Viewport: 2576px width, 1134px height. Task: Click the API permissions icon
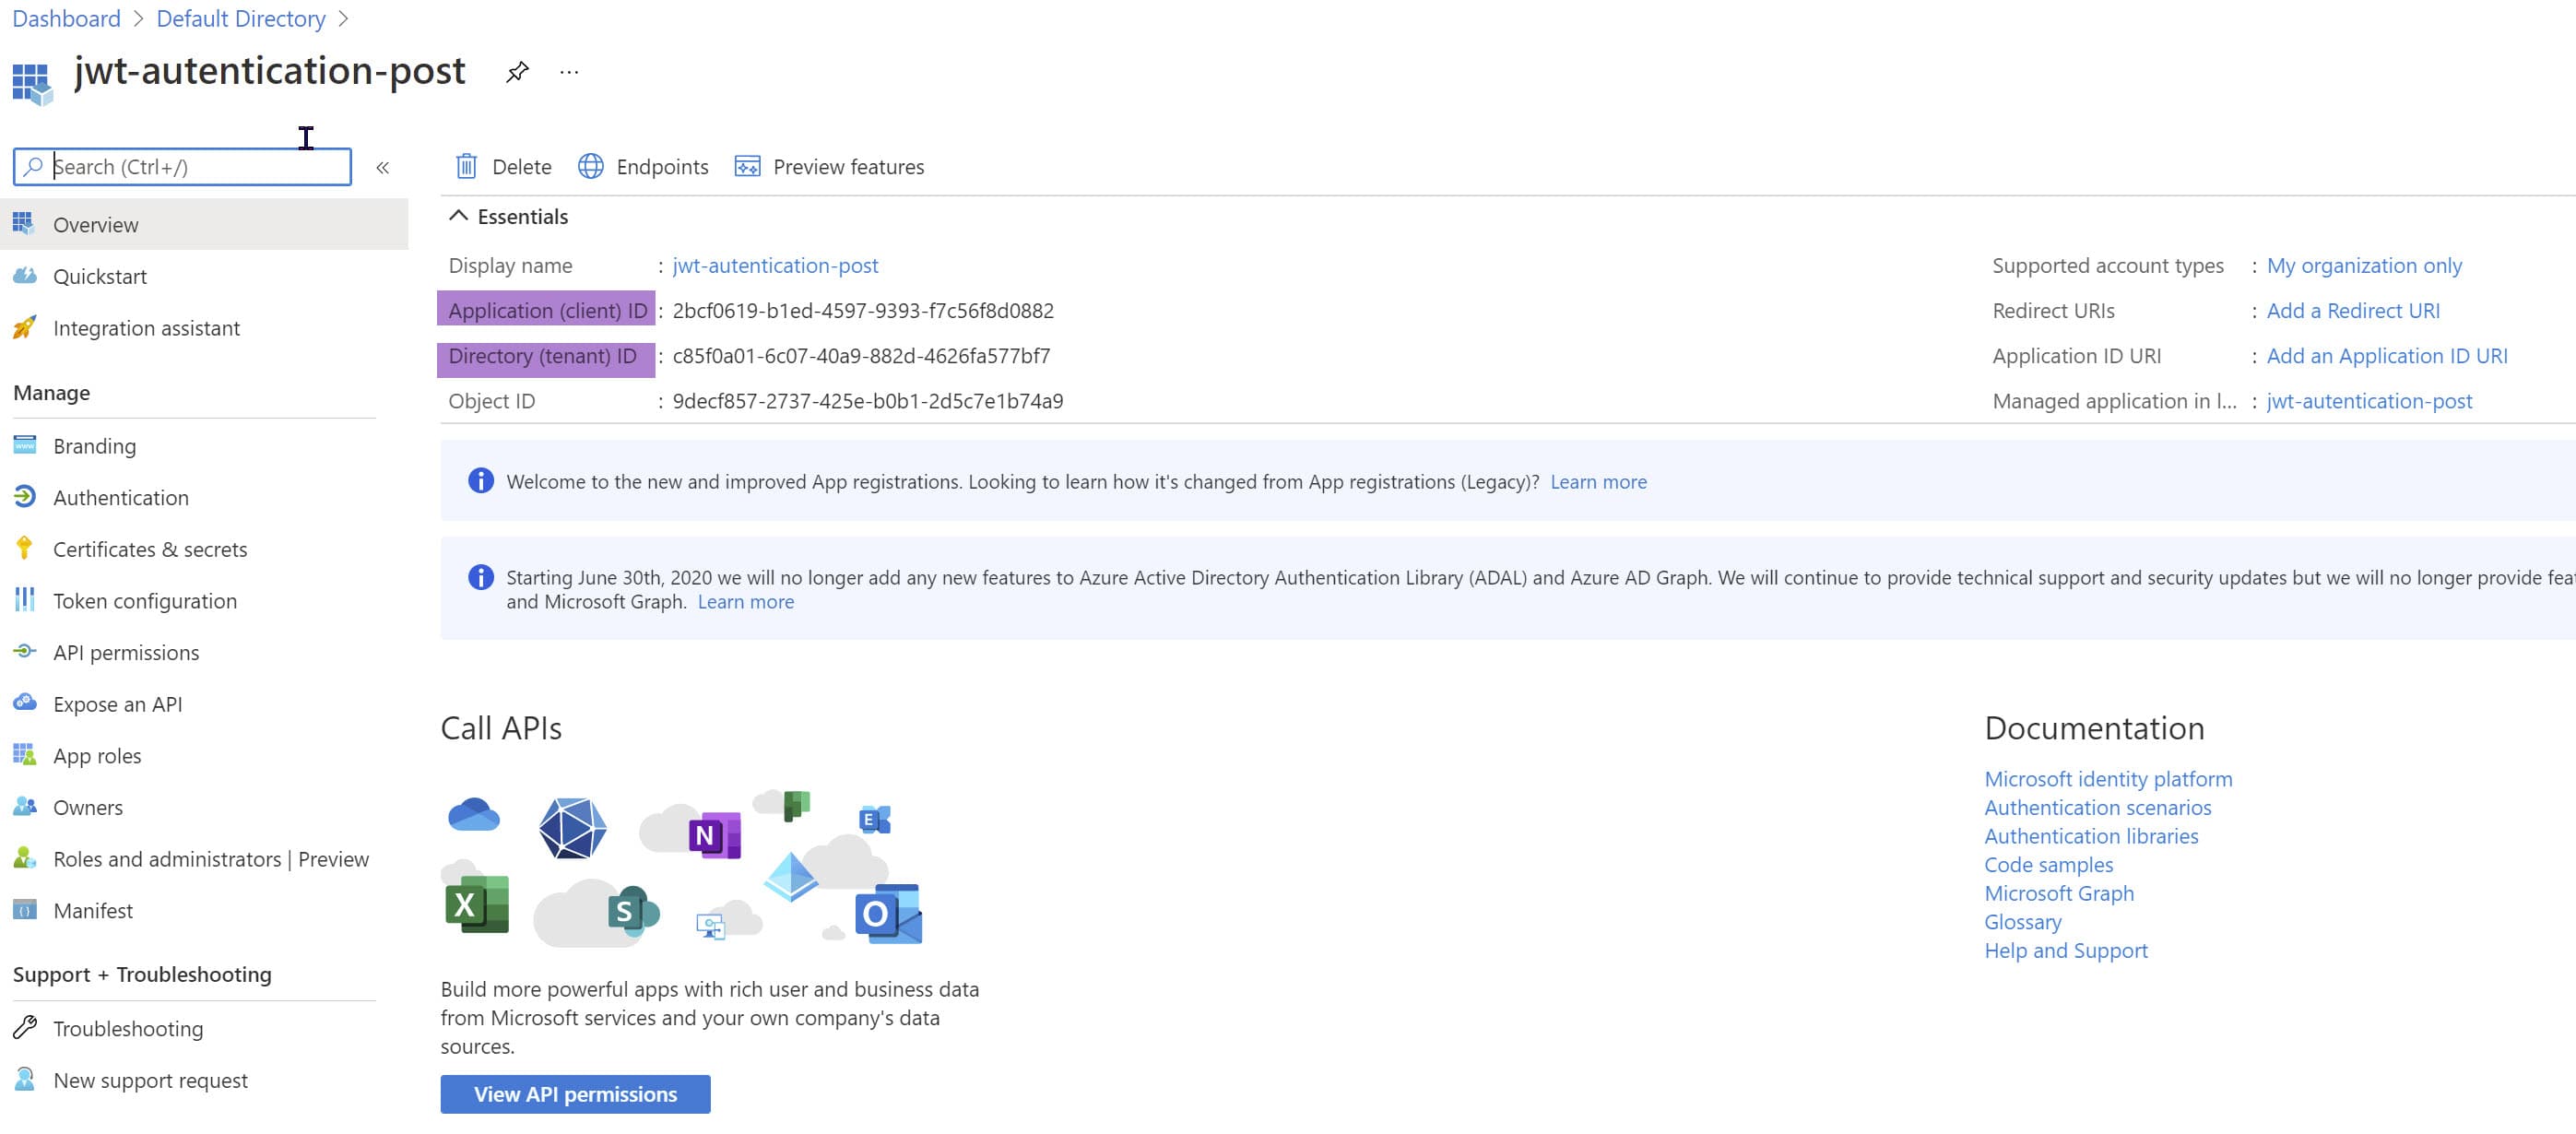tap(25, 651)
